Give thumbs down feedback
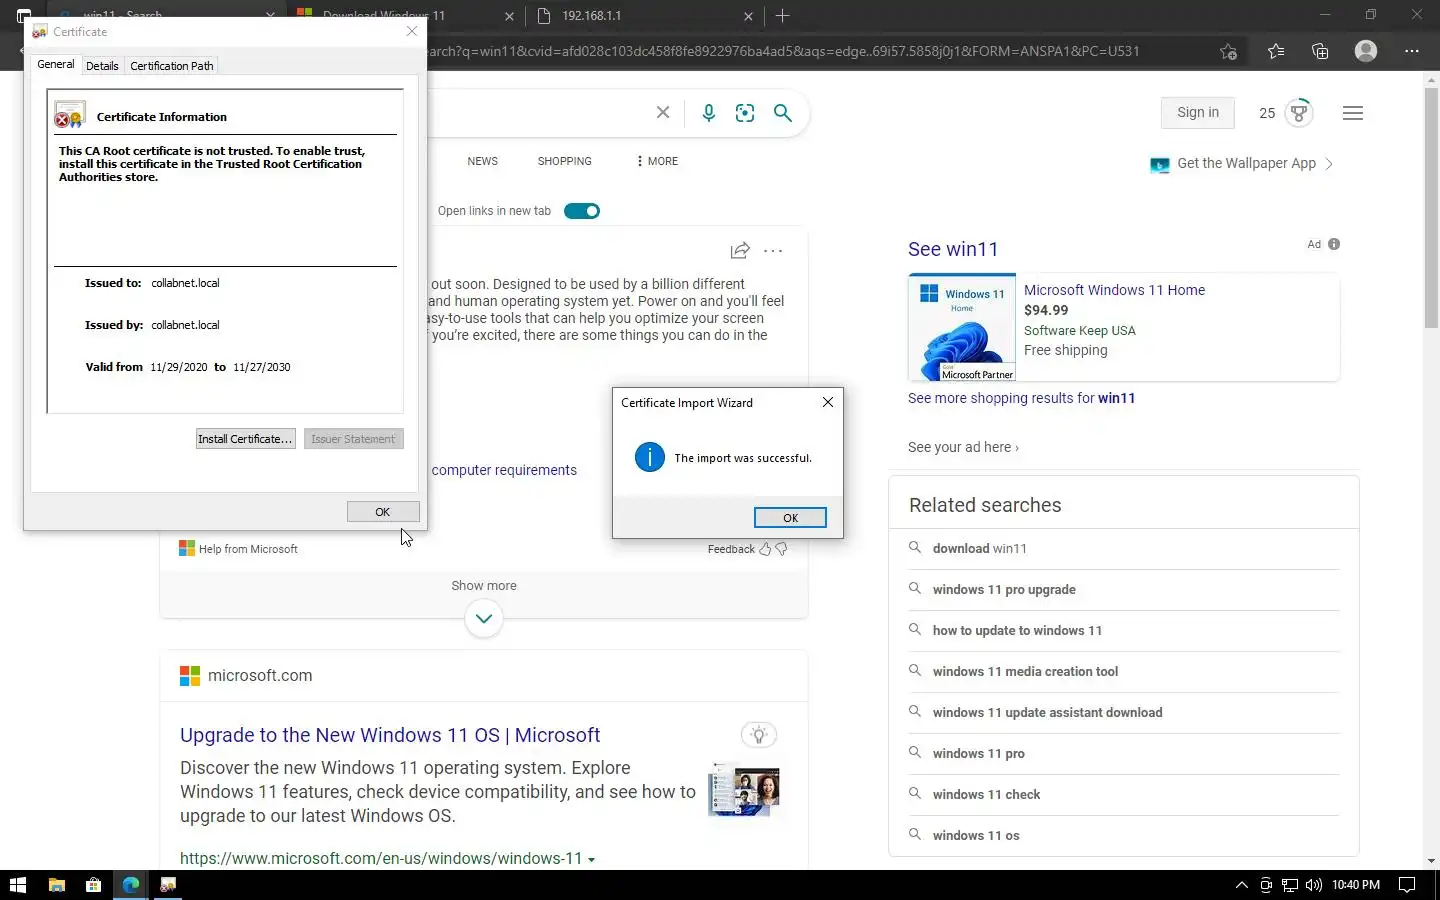This screenshot has width=1440, height=900. [781, 549]
